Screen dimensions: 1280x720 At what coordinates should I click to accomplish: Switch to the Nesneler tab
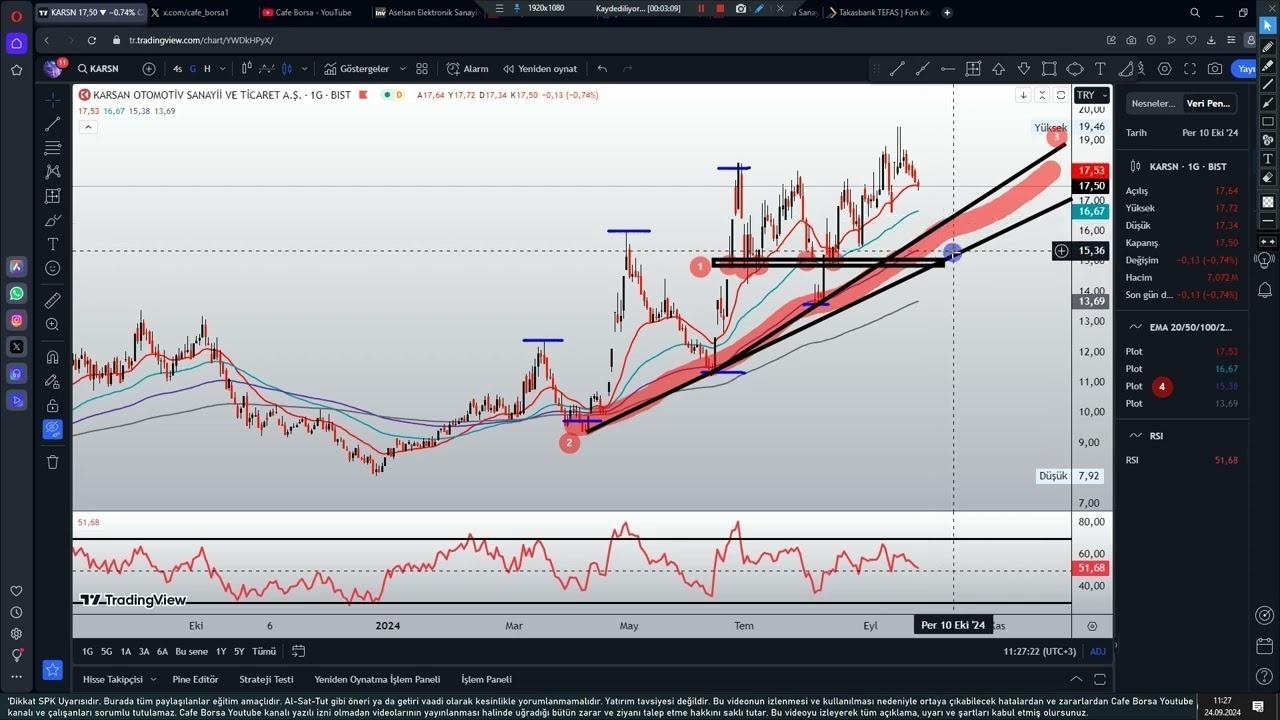pyautogui.click(x=1153, y=103)
